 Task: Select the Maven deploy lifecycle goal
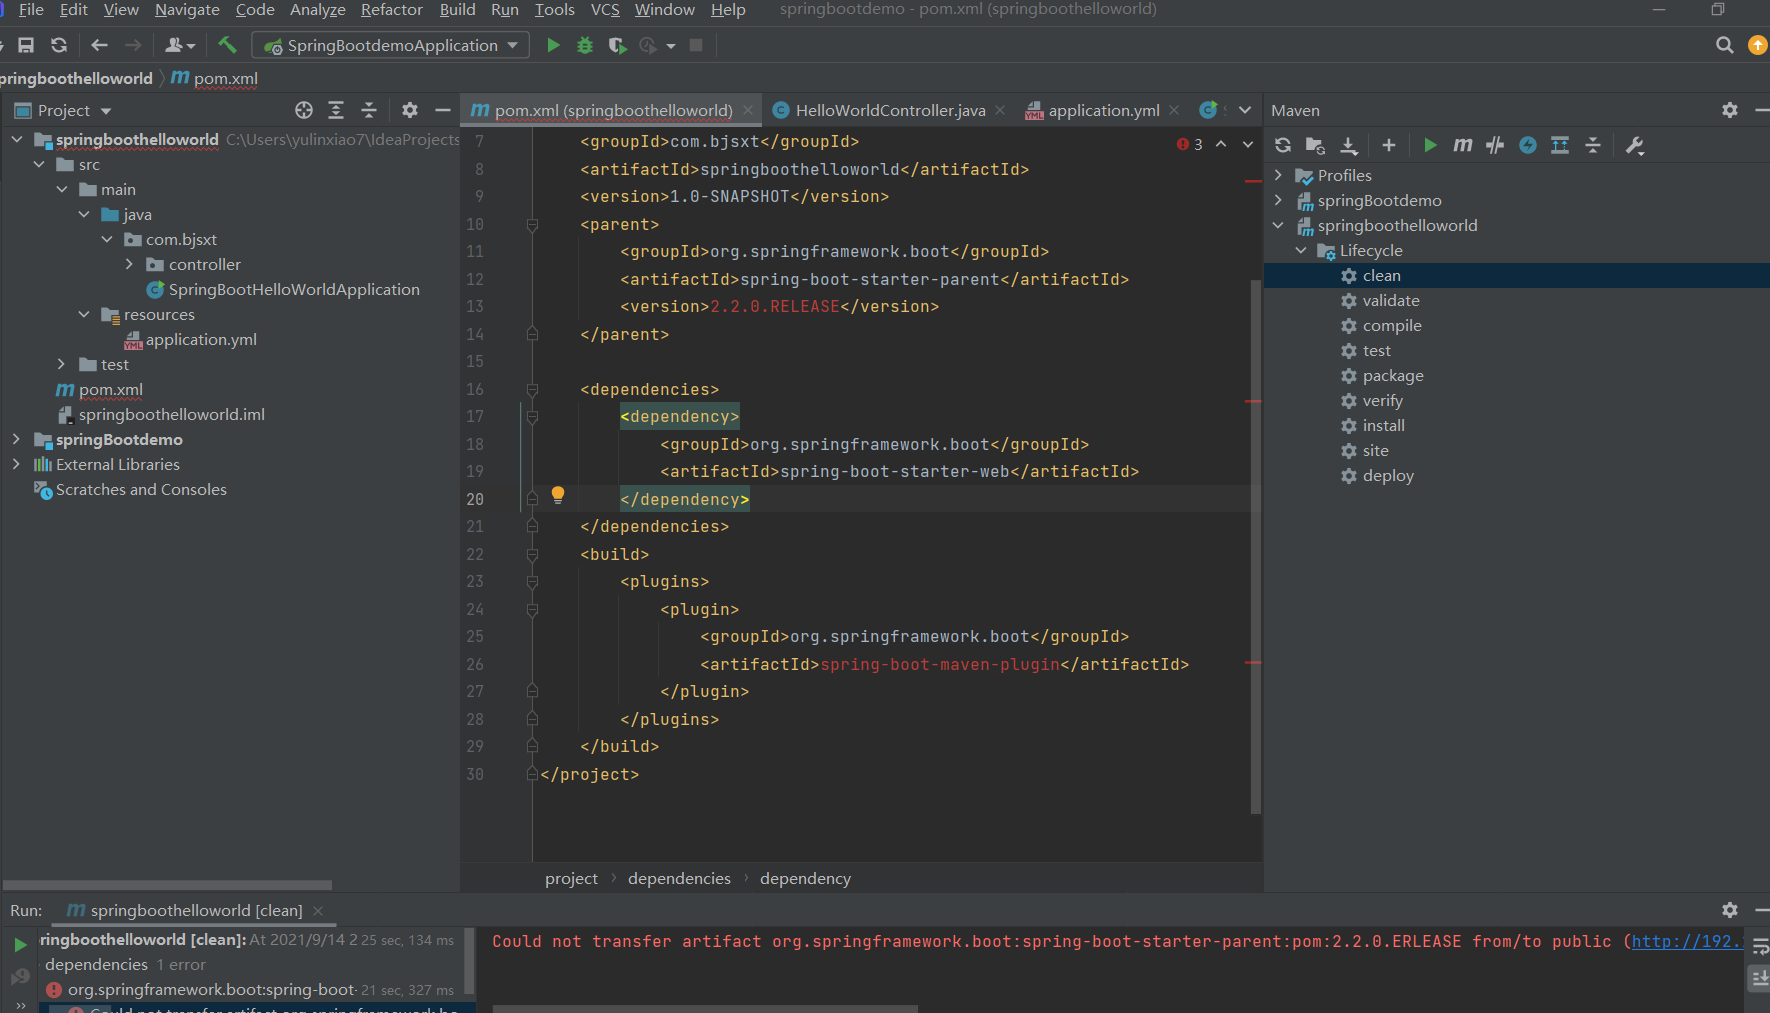tap(1387, 475)
